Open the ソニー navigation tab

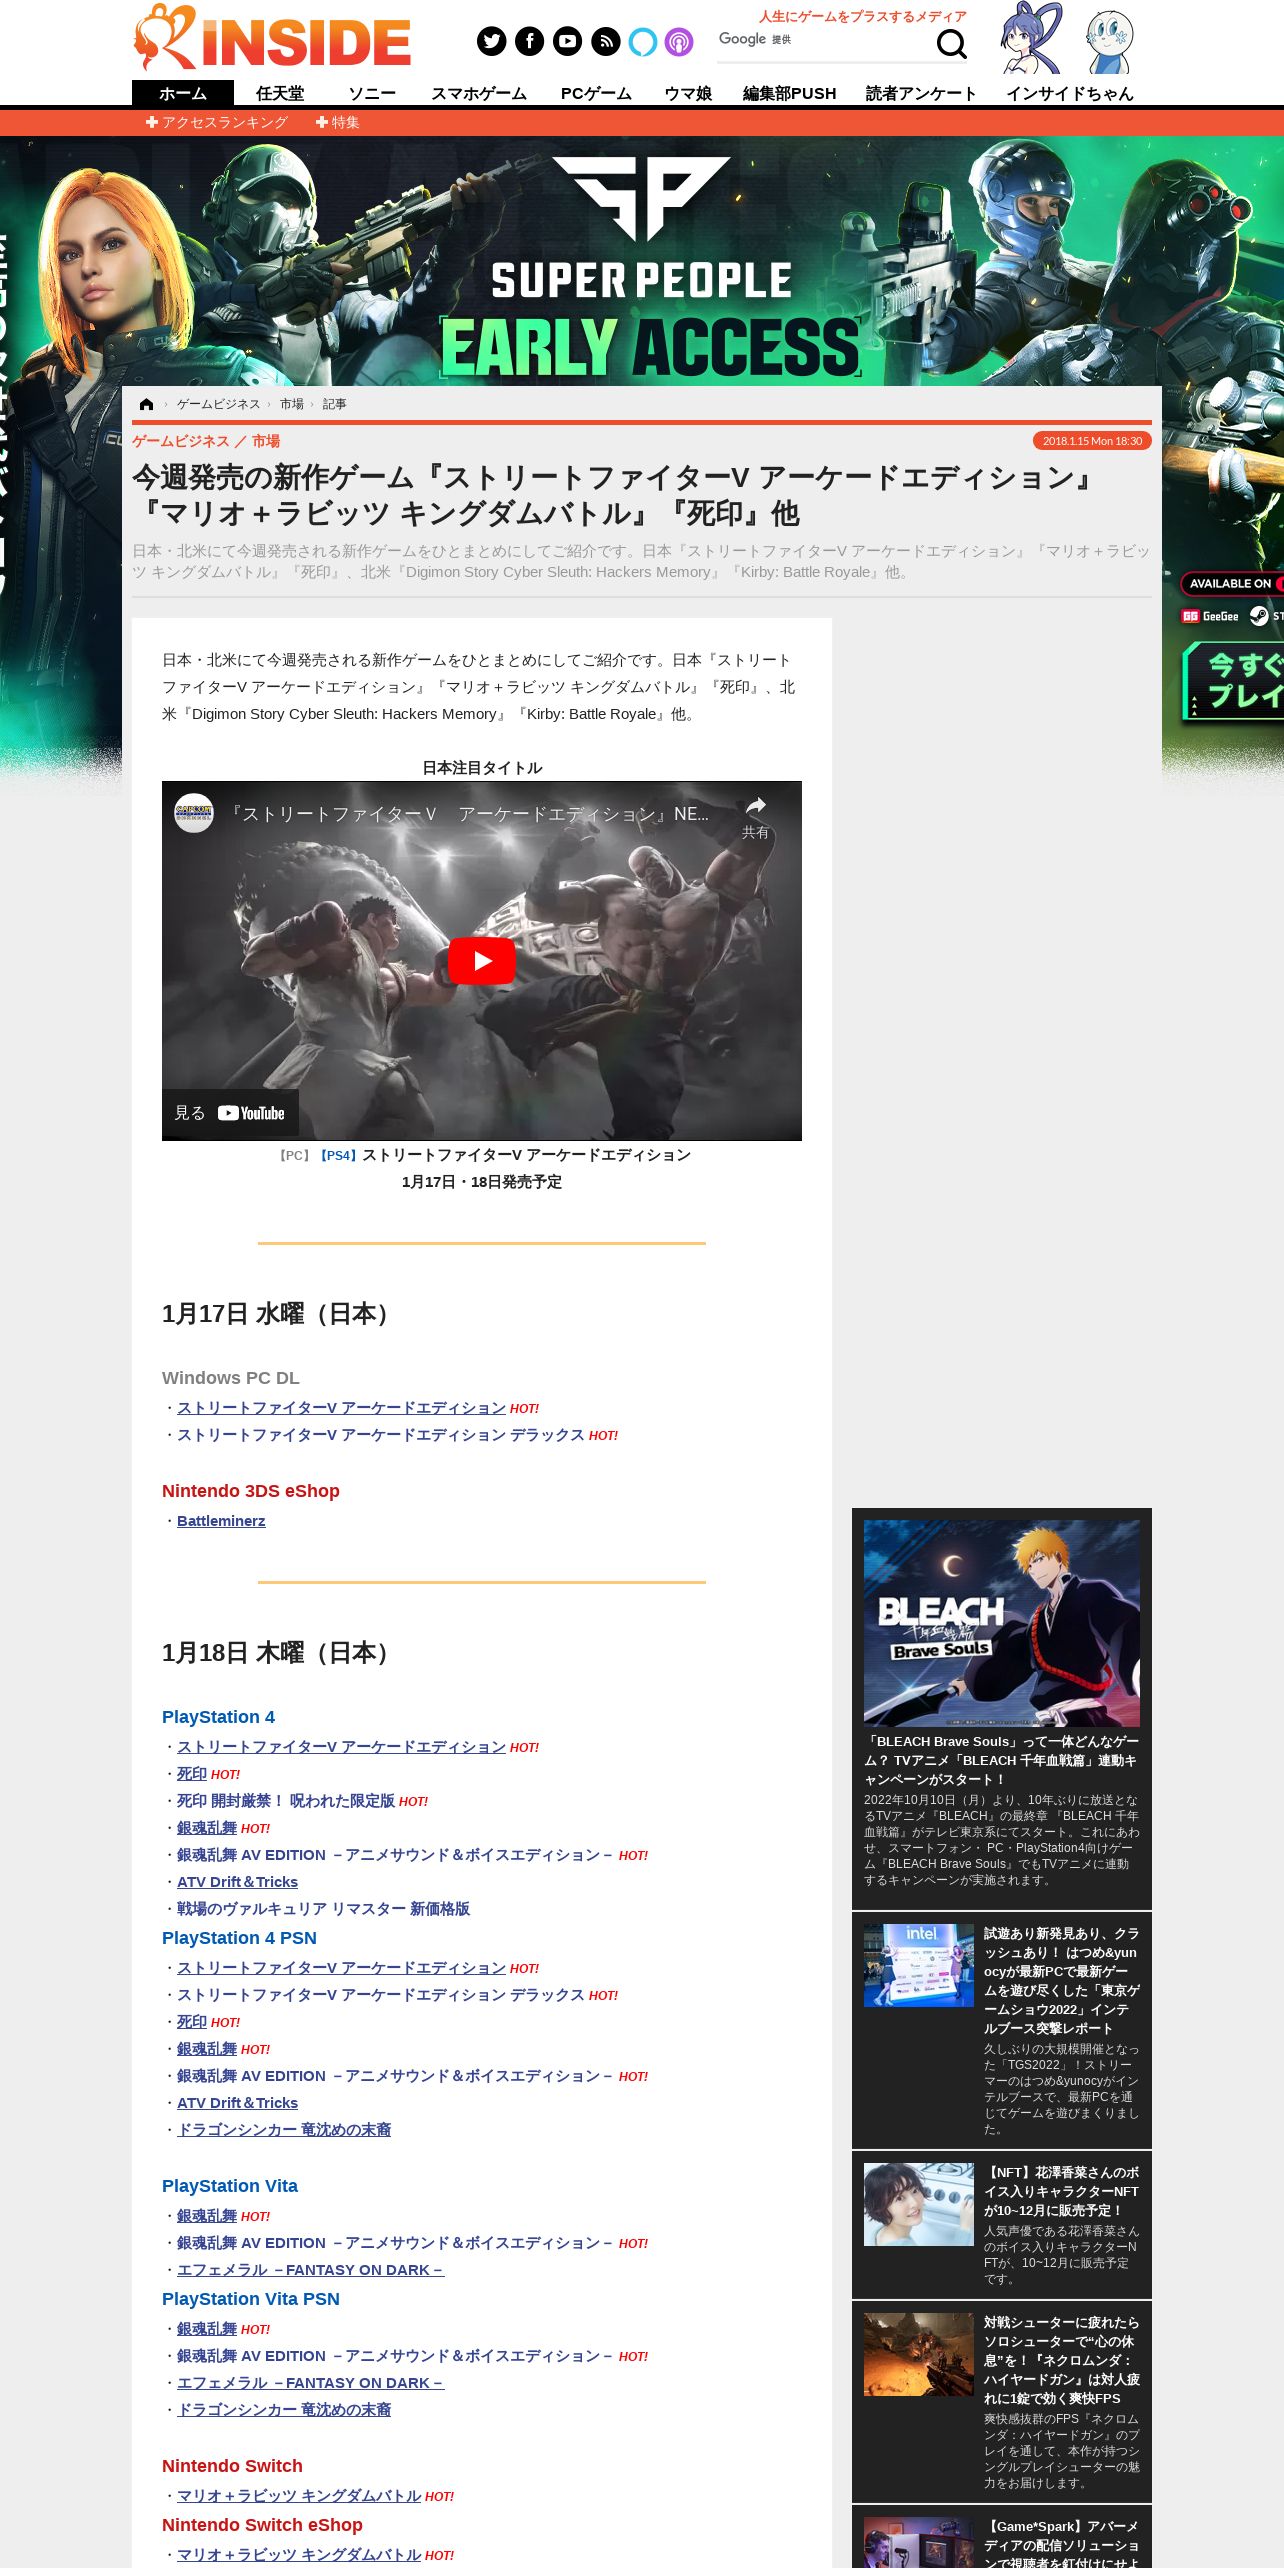coord(372,93)
